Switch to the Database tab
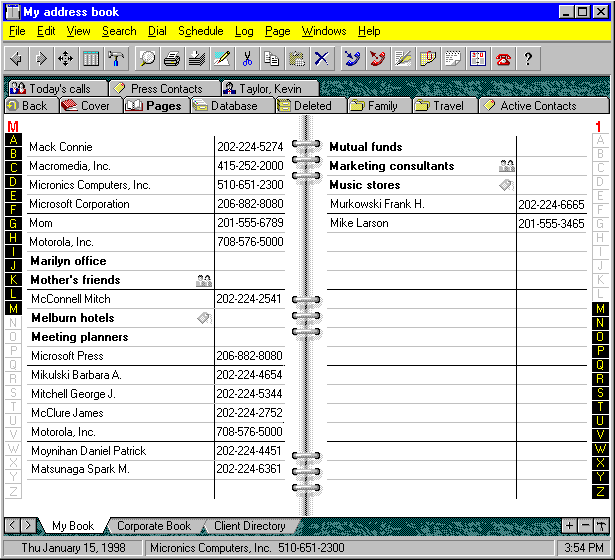Image resolution: width=615 pixels, height=560 pixels. coord(233,106)
